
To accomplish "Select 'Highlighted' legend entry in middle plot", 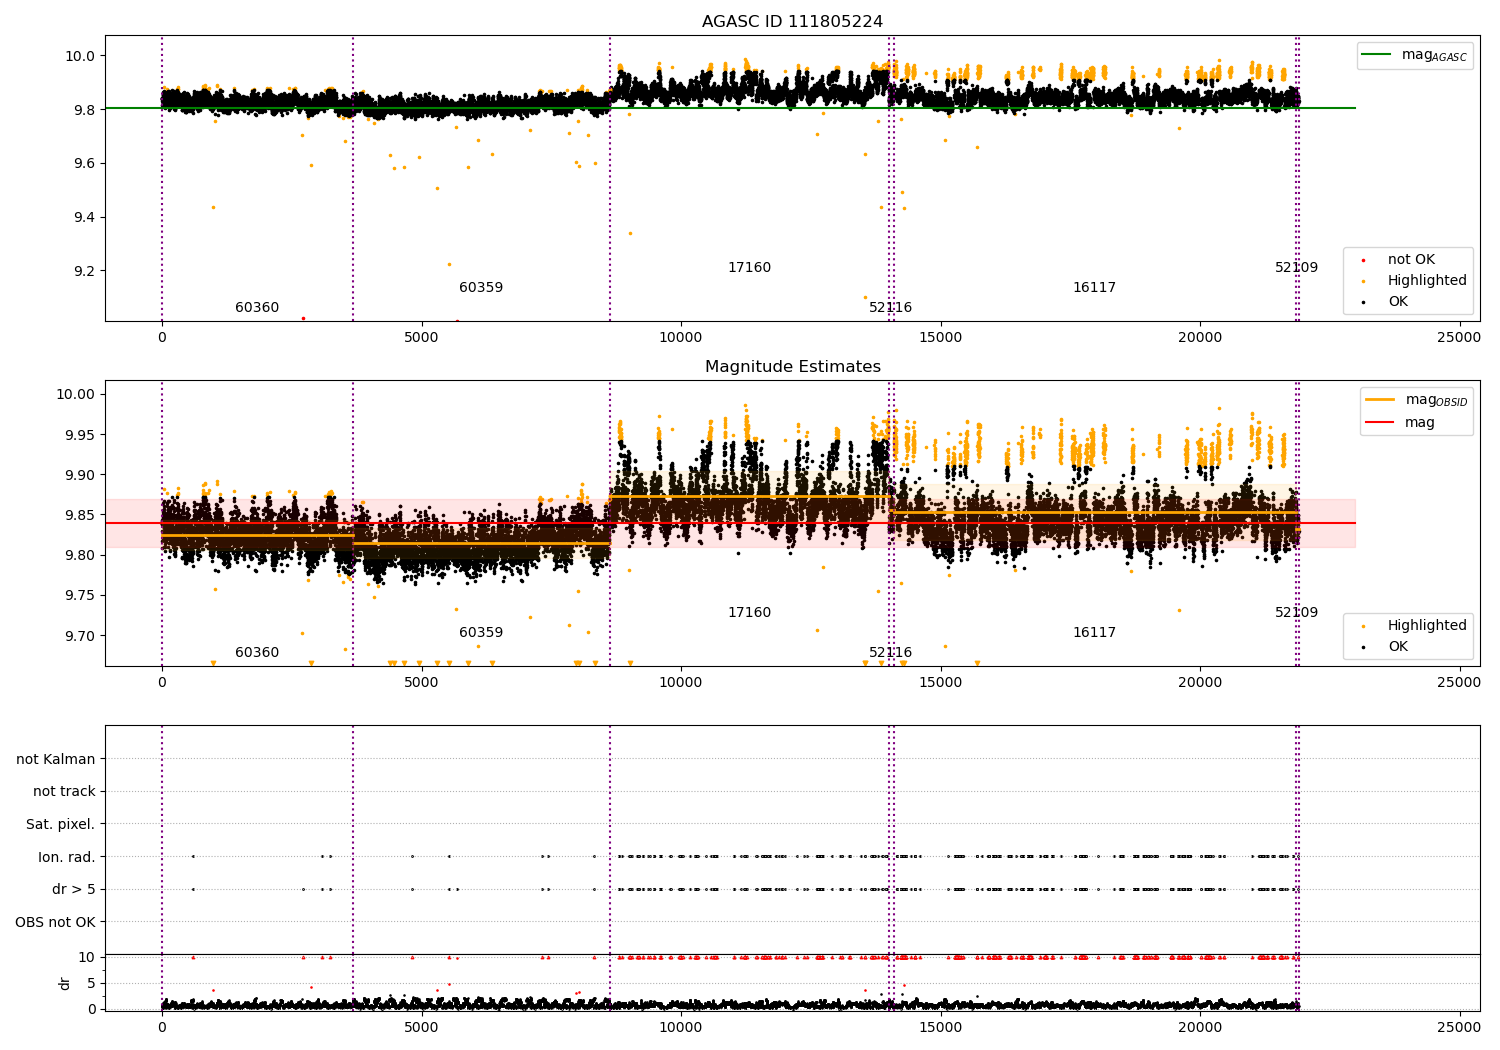I will coord(1426,626).
